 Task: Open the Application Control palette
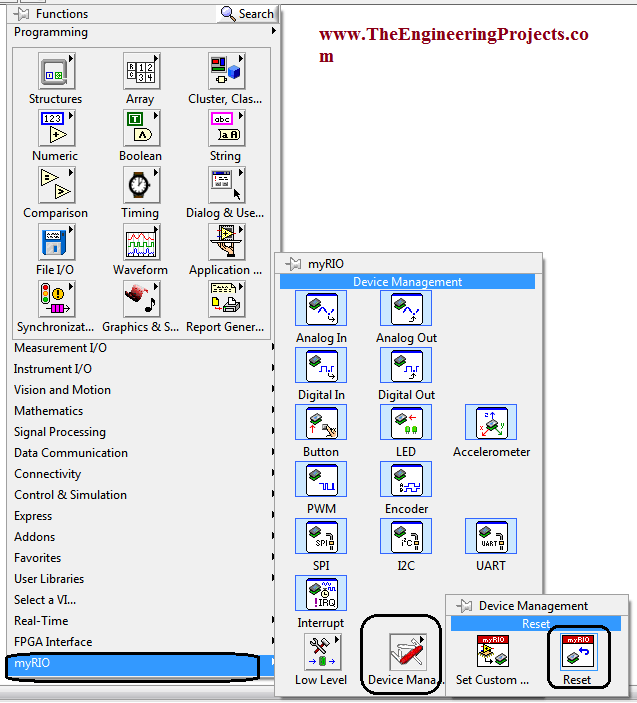(226, 242)
